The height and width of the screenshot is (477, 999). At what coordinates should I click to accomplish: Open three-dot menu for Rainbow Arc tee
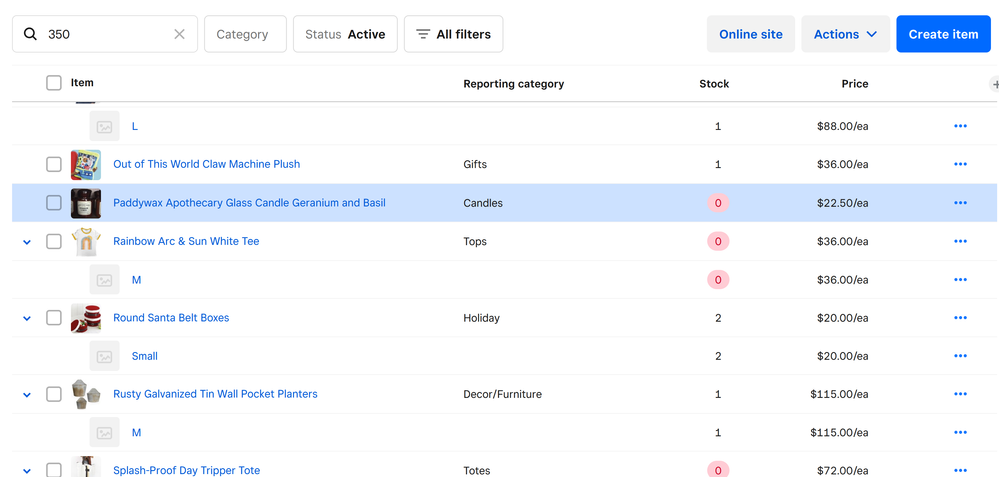960,241
